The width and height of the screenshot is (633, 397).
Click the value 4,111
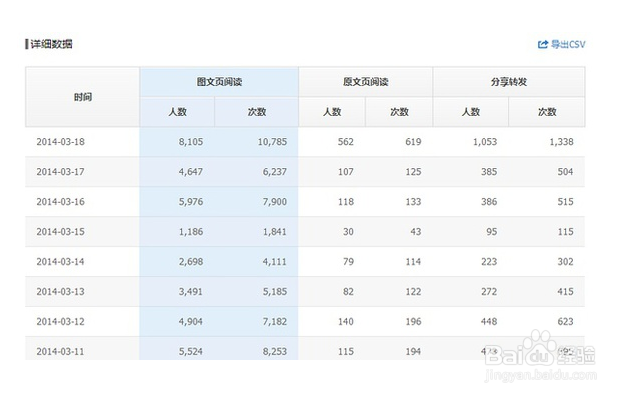tap(275, 262)
